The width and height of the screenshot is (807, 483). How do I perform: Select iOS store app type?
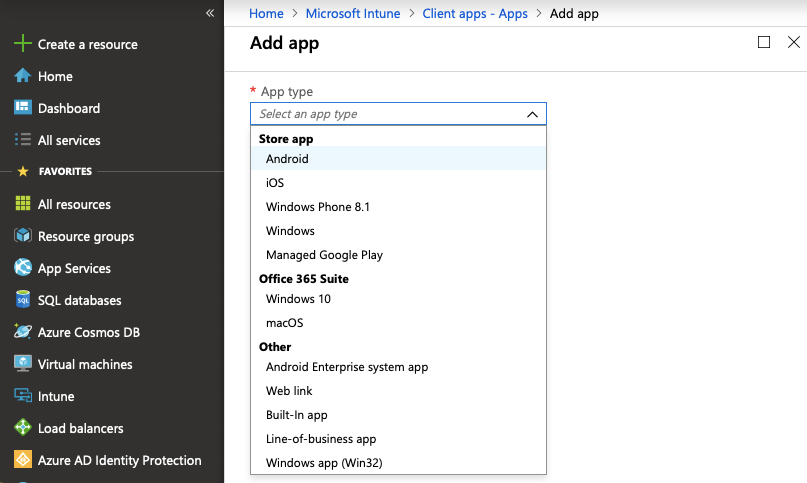click(x=398, y=183)
